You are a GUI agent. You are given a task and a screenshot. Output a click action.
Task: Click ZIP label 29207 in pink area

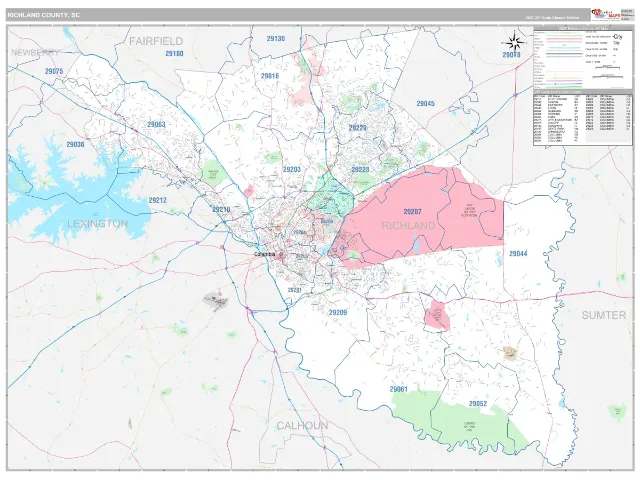412,211
